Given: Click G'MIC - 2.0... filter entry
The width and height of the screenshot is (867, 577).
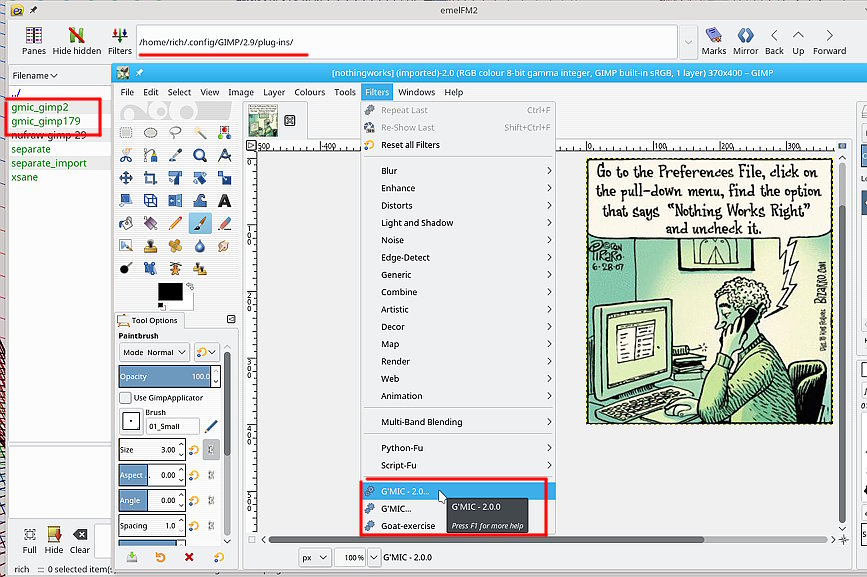Looking at the screenshot, I should click(x=458, y=491).
